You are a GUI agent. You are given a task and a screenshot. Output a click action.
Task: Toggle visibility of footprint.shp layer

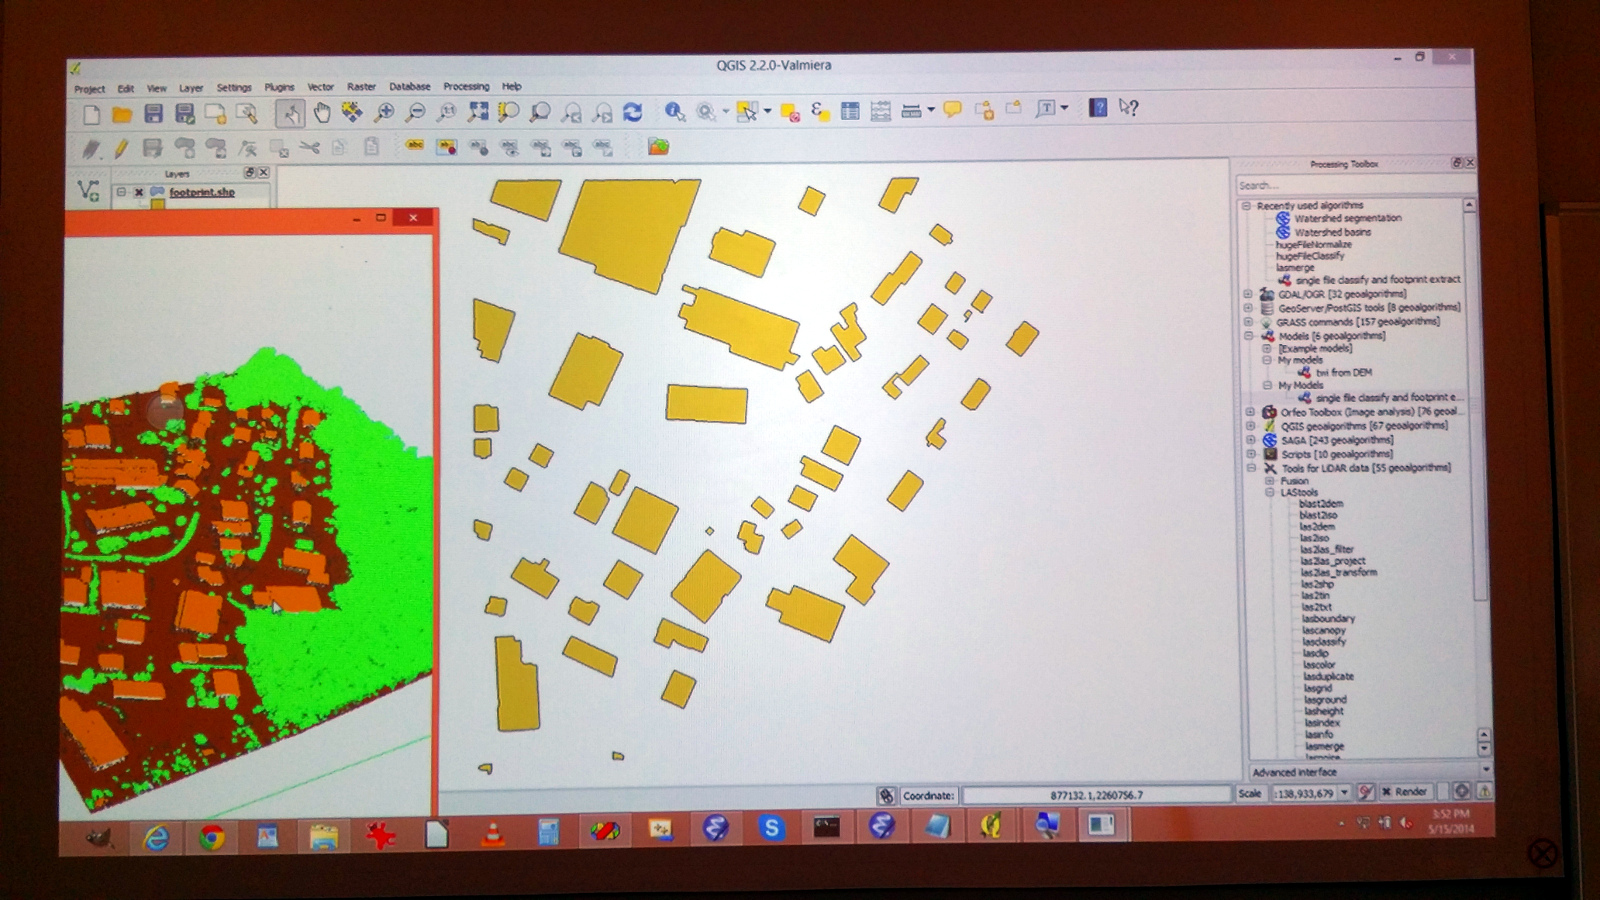139,192
